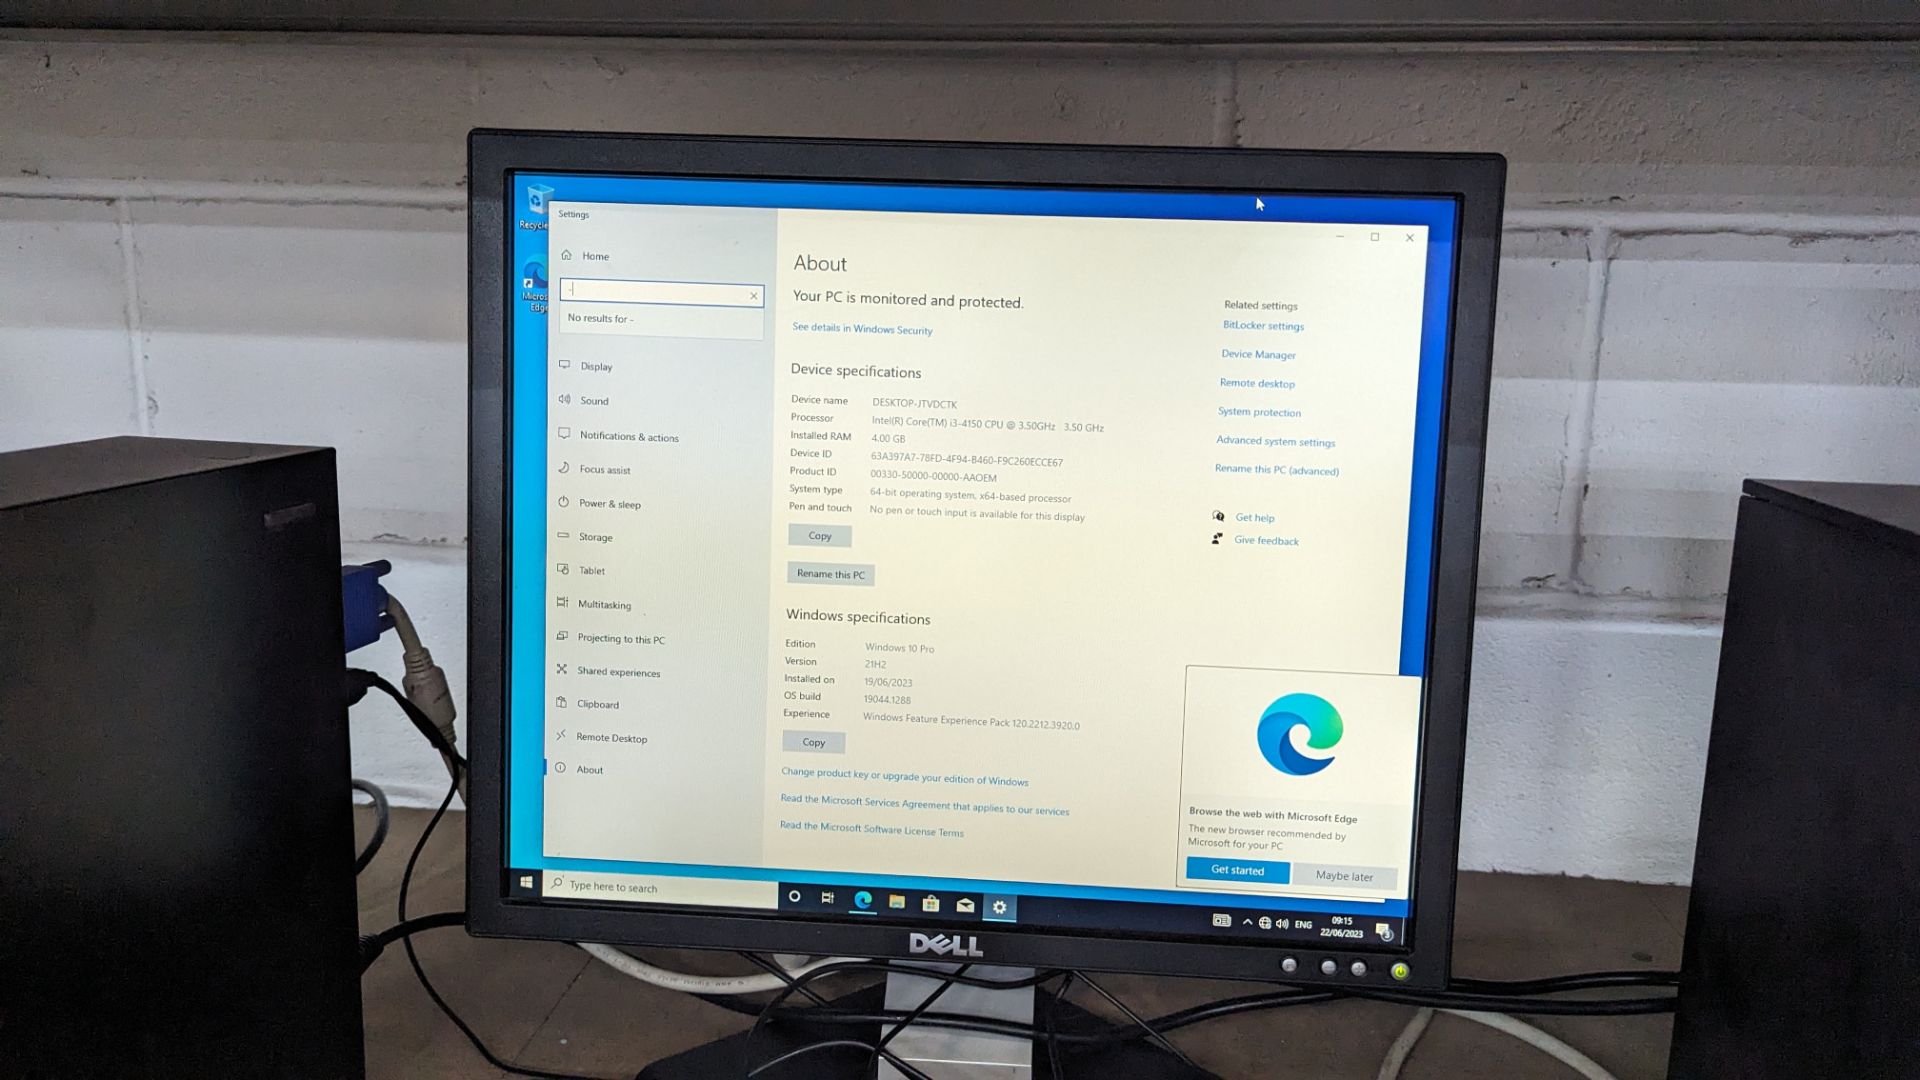This screenshot has width=1920, height=1080.
Task: Open Sound settings panel
Action: tap(592, 400)
